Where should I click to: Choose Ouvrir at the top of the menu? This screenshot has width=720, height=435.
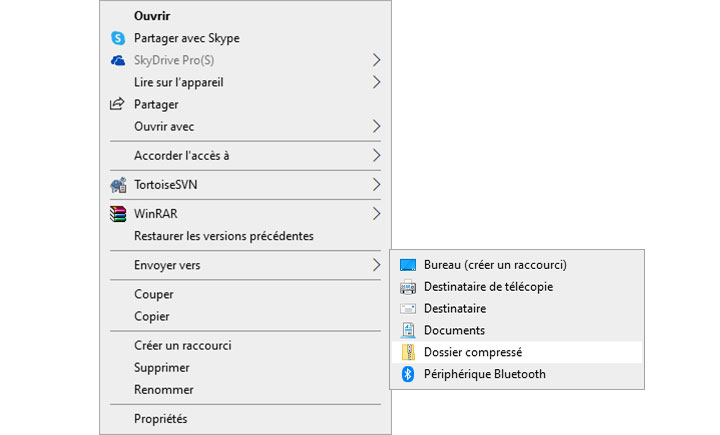152,16
